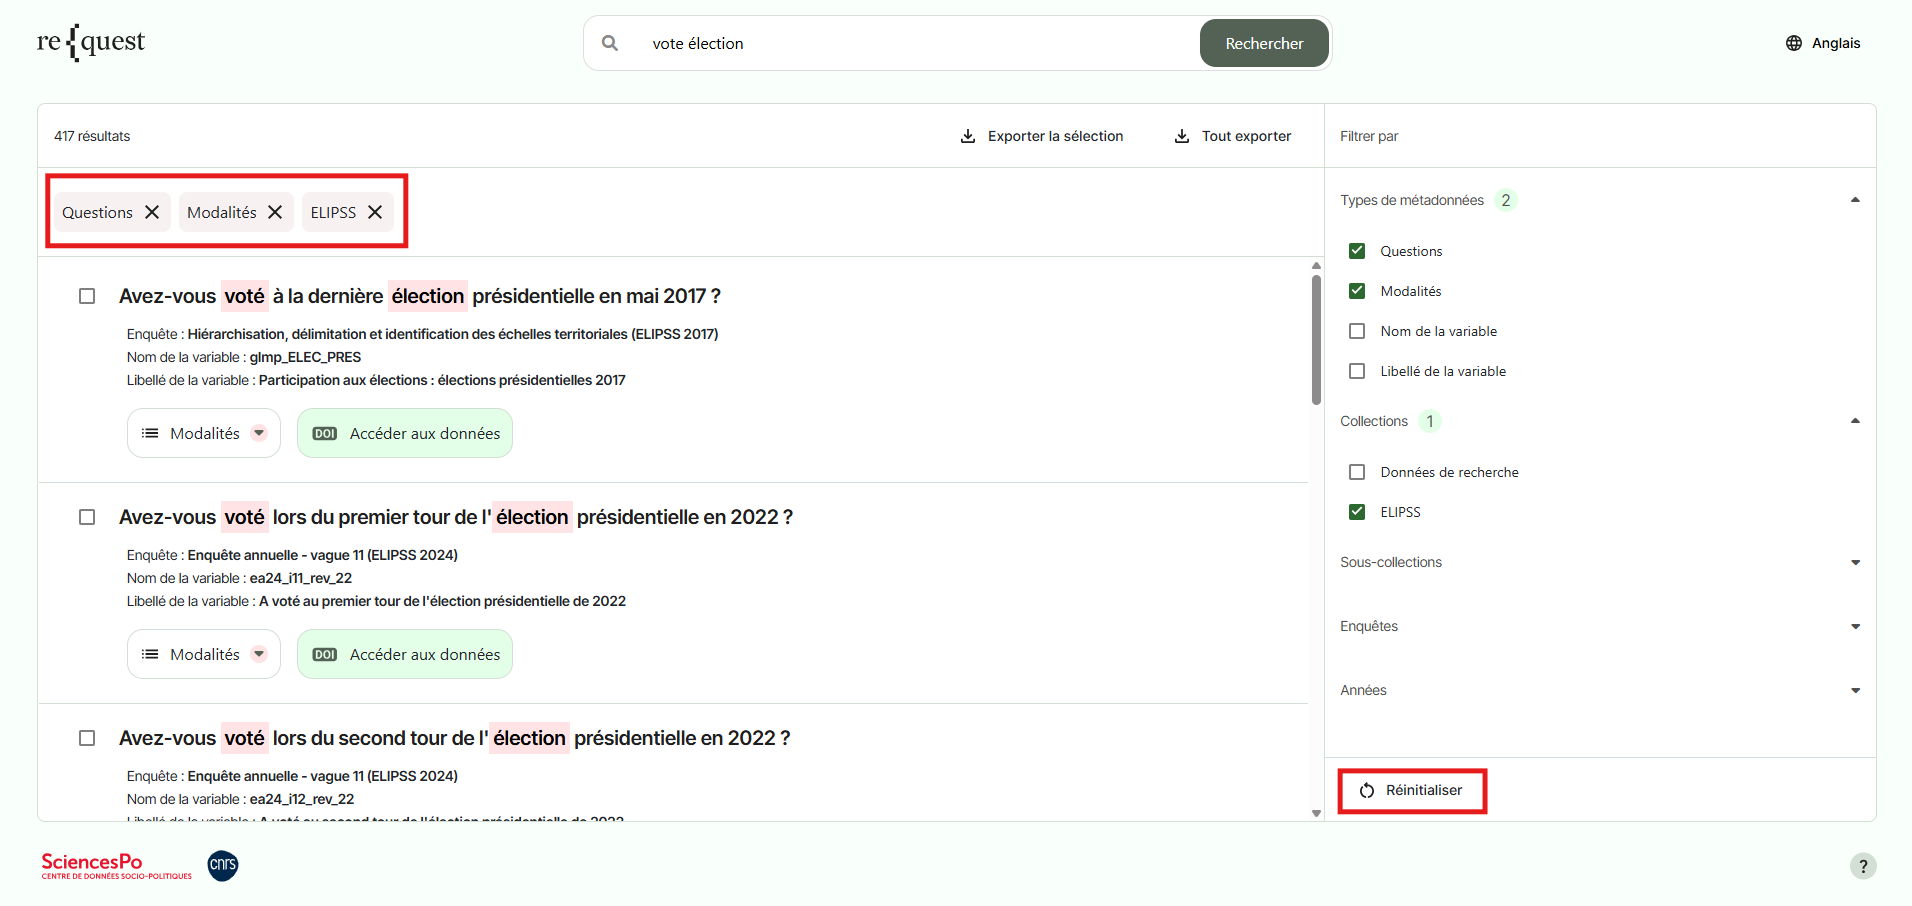Enable the Nom de la variable checkbox
The height and width of the screenshot is (906, 1912).
pos(1357,331)
